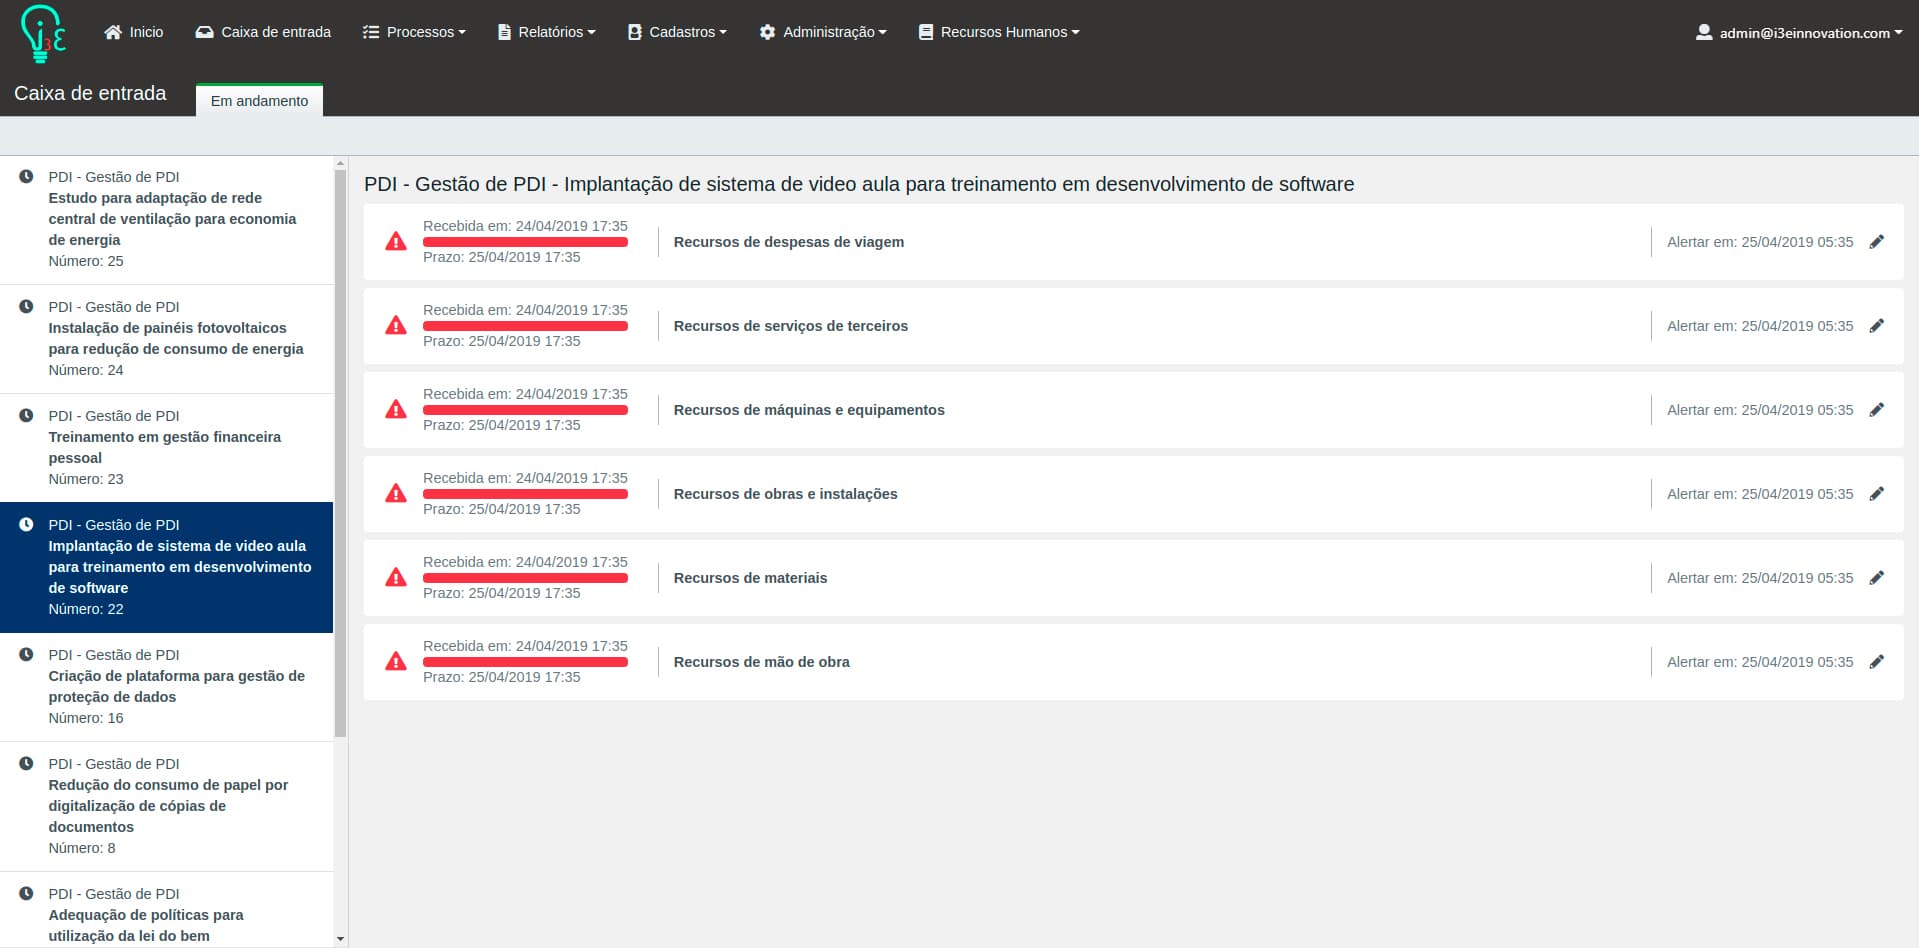Edit alert for Recursos de obras e instalações
This screenshot has height=948, width=1919.
[1877, 494]
